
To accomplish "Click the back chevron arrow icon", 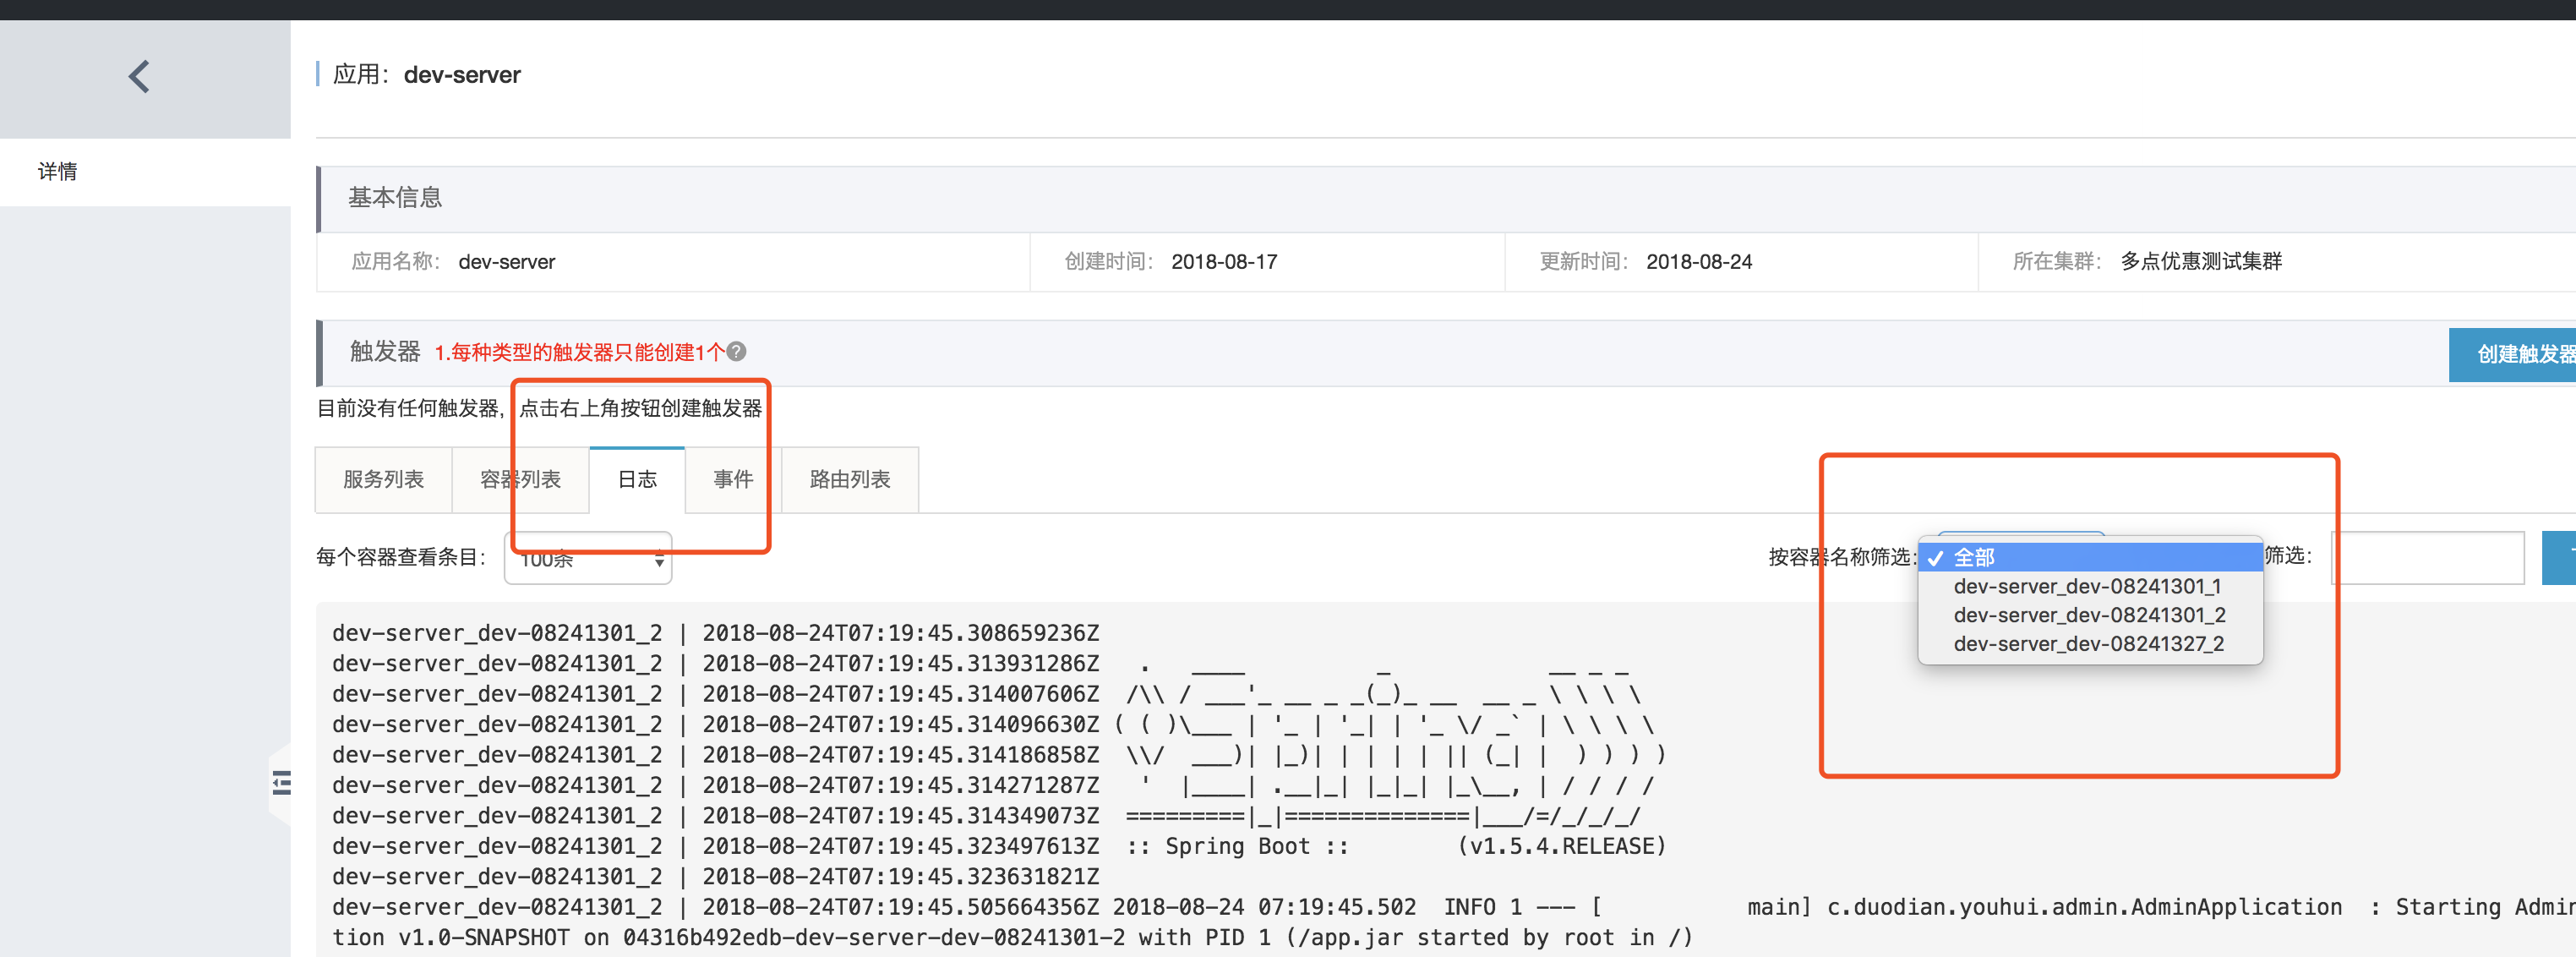I will [x=139, y=76].
